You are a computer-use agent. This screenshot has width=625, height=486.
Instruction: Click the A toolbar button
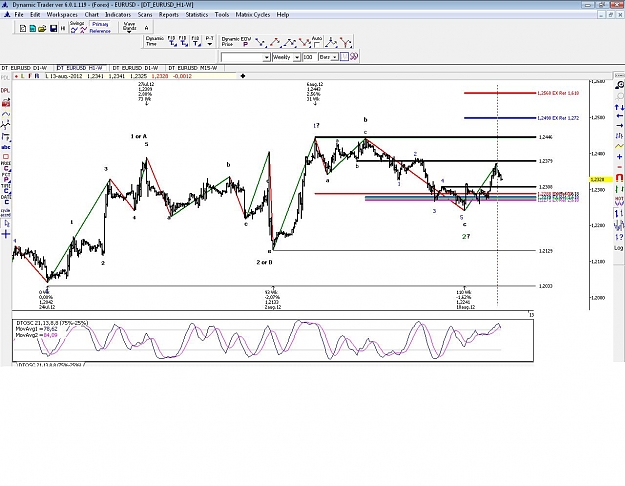[146, 28]
